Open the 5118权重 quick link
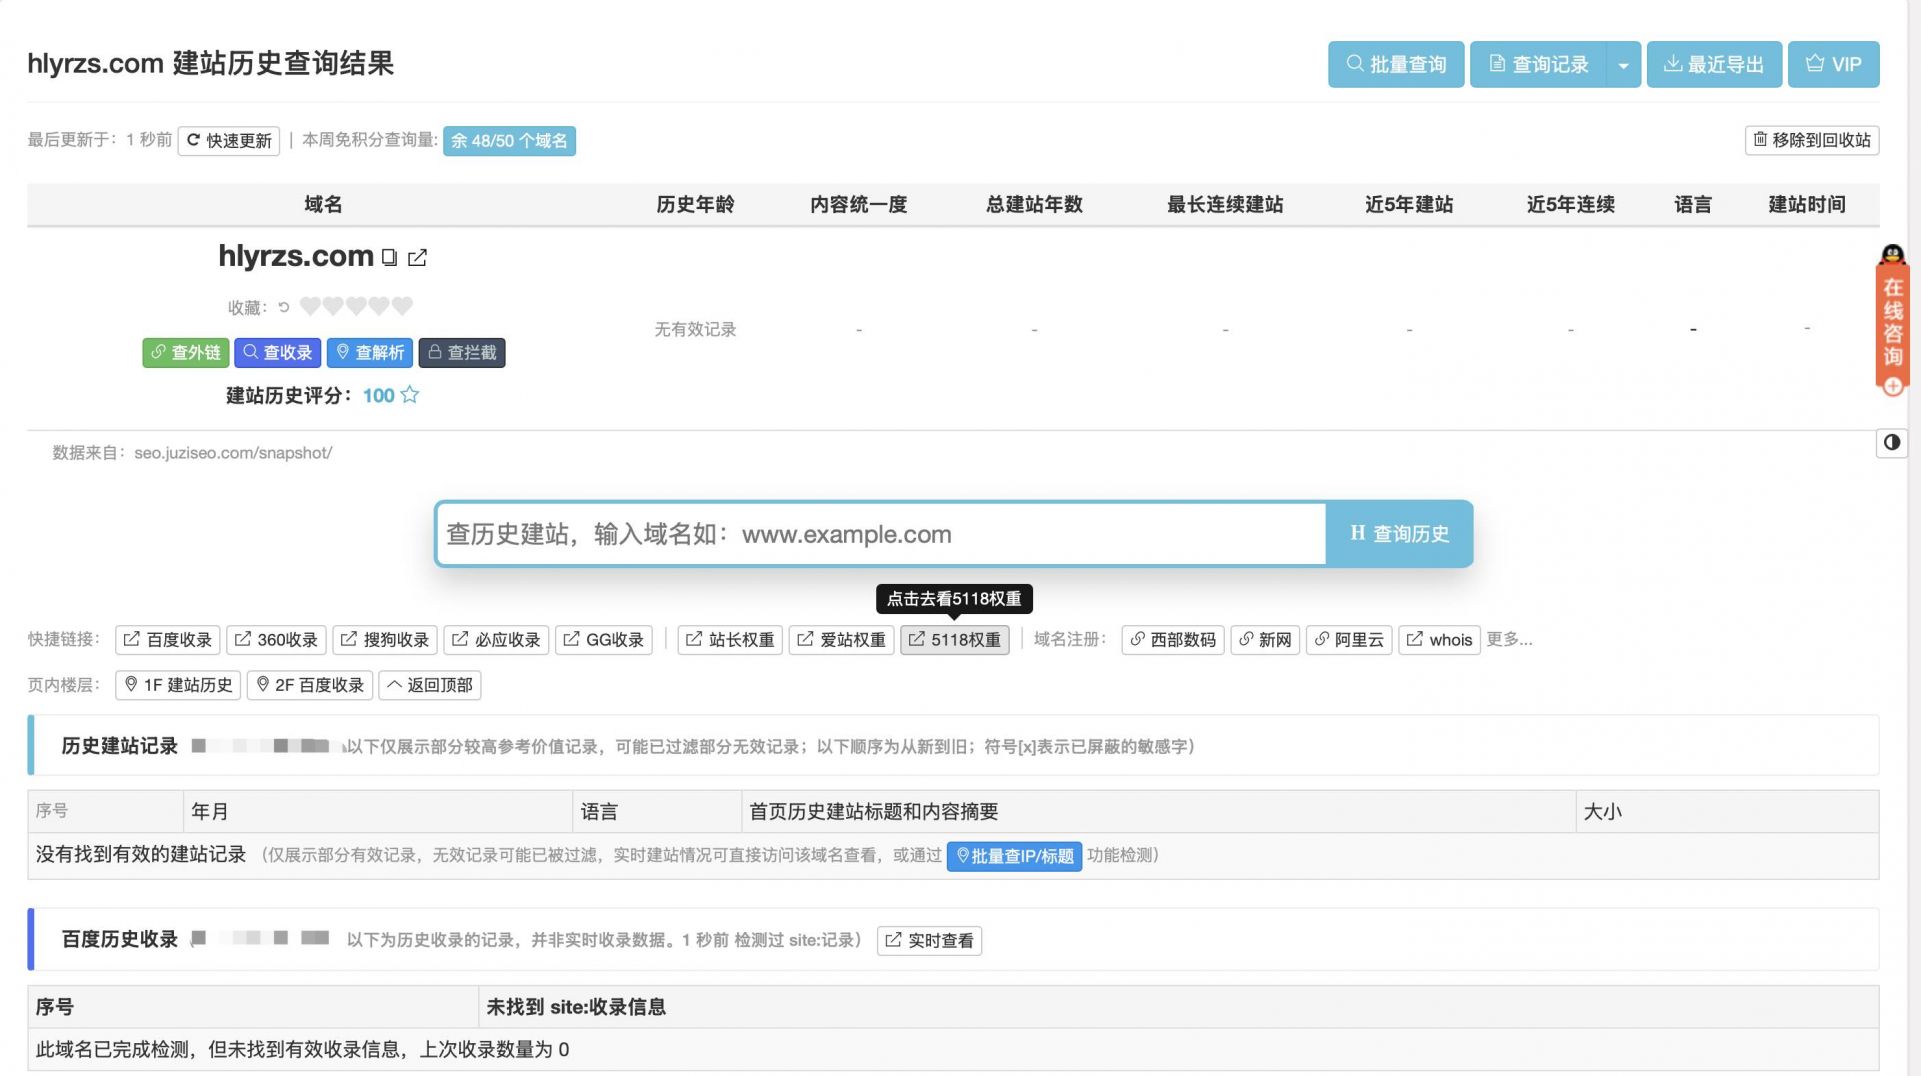The width and height of the screenshot is (1921, 1076). [x=954, y=640]
